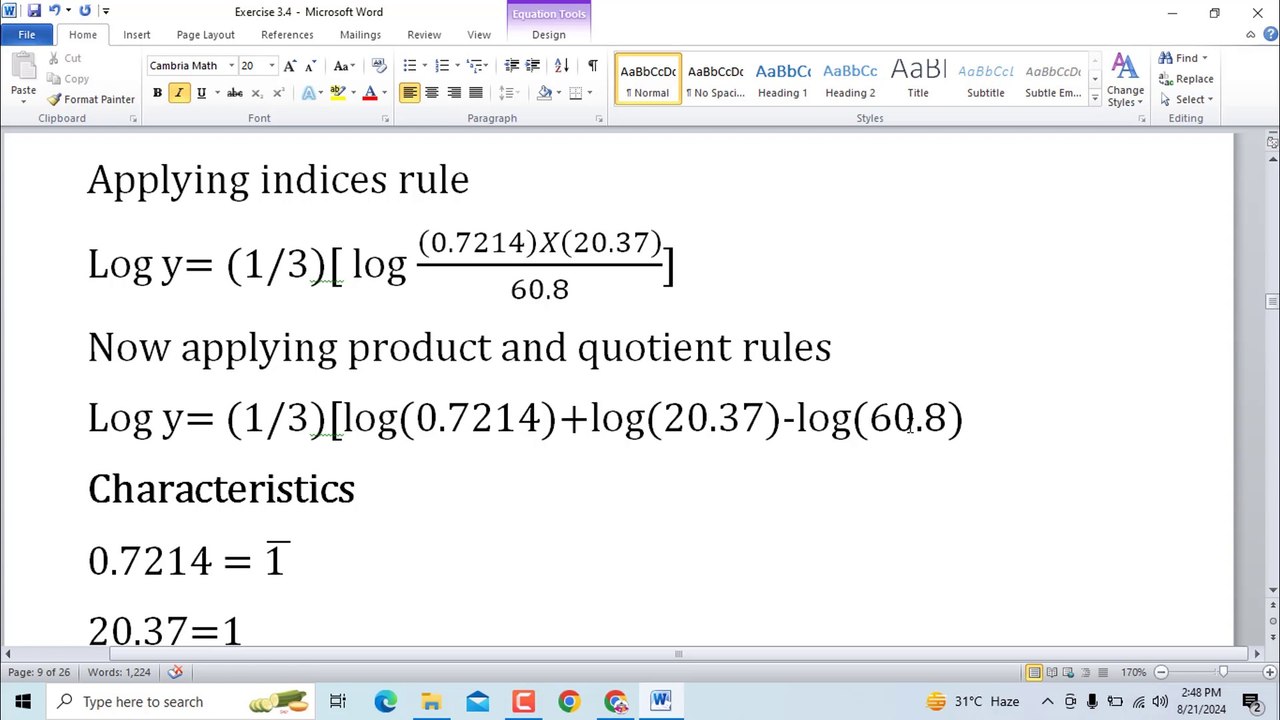The height and width of the screenshot is (720, 1280).
Task: Toggle Align Text Left
Action: click(x=410, y=93)
